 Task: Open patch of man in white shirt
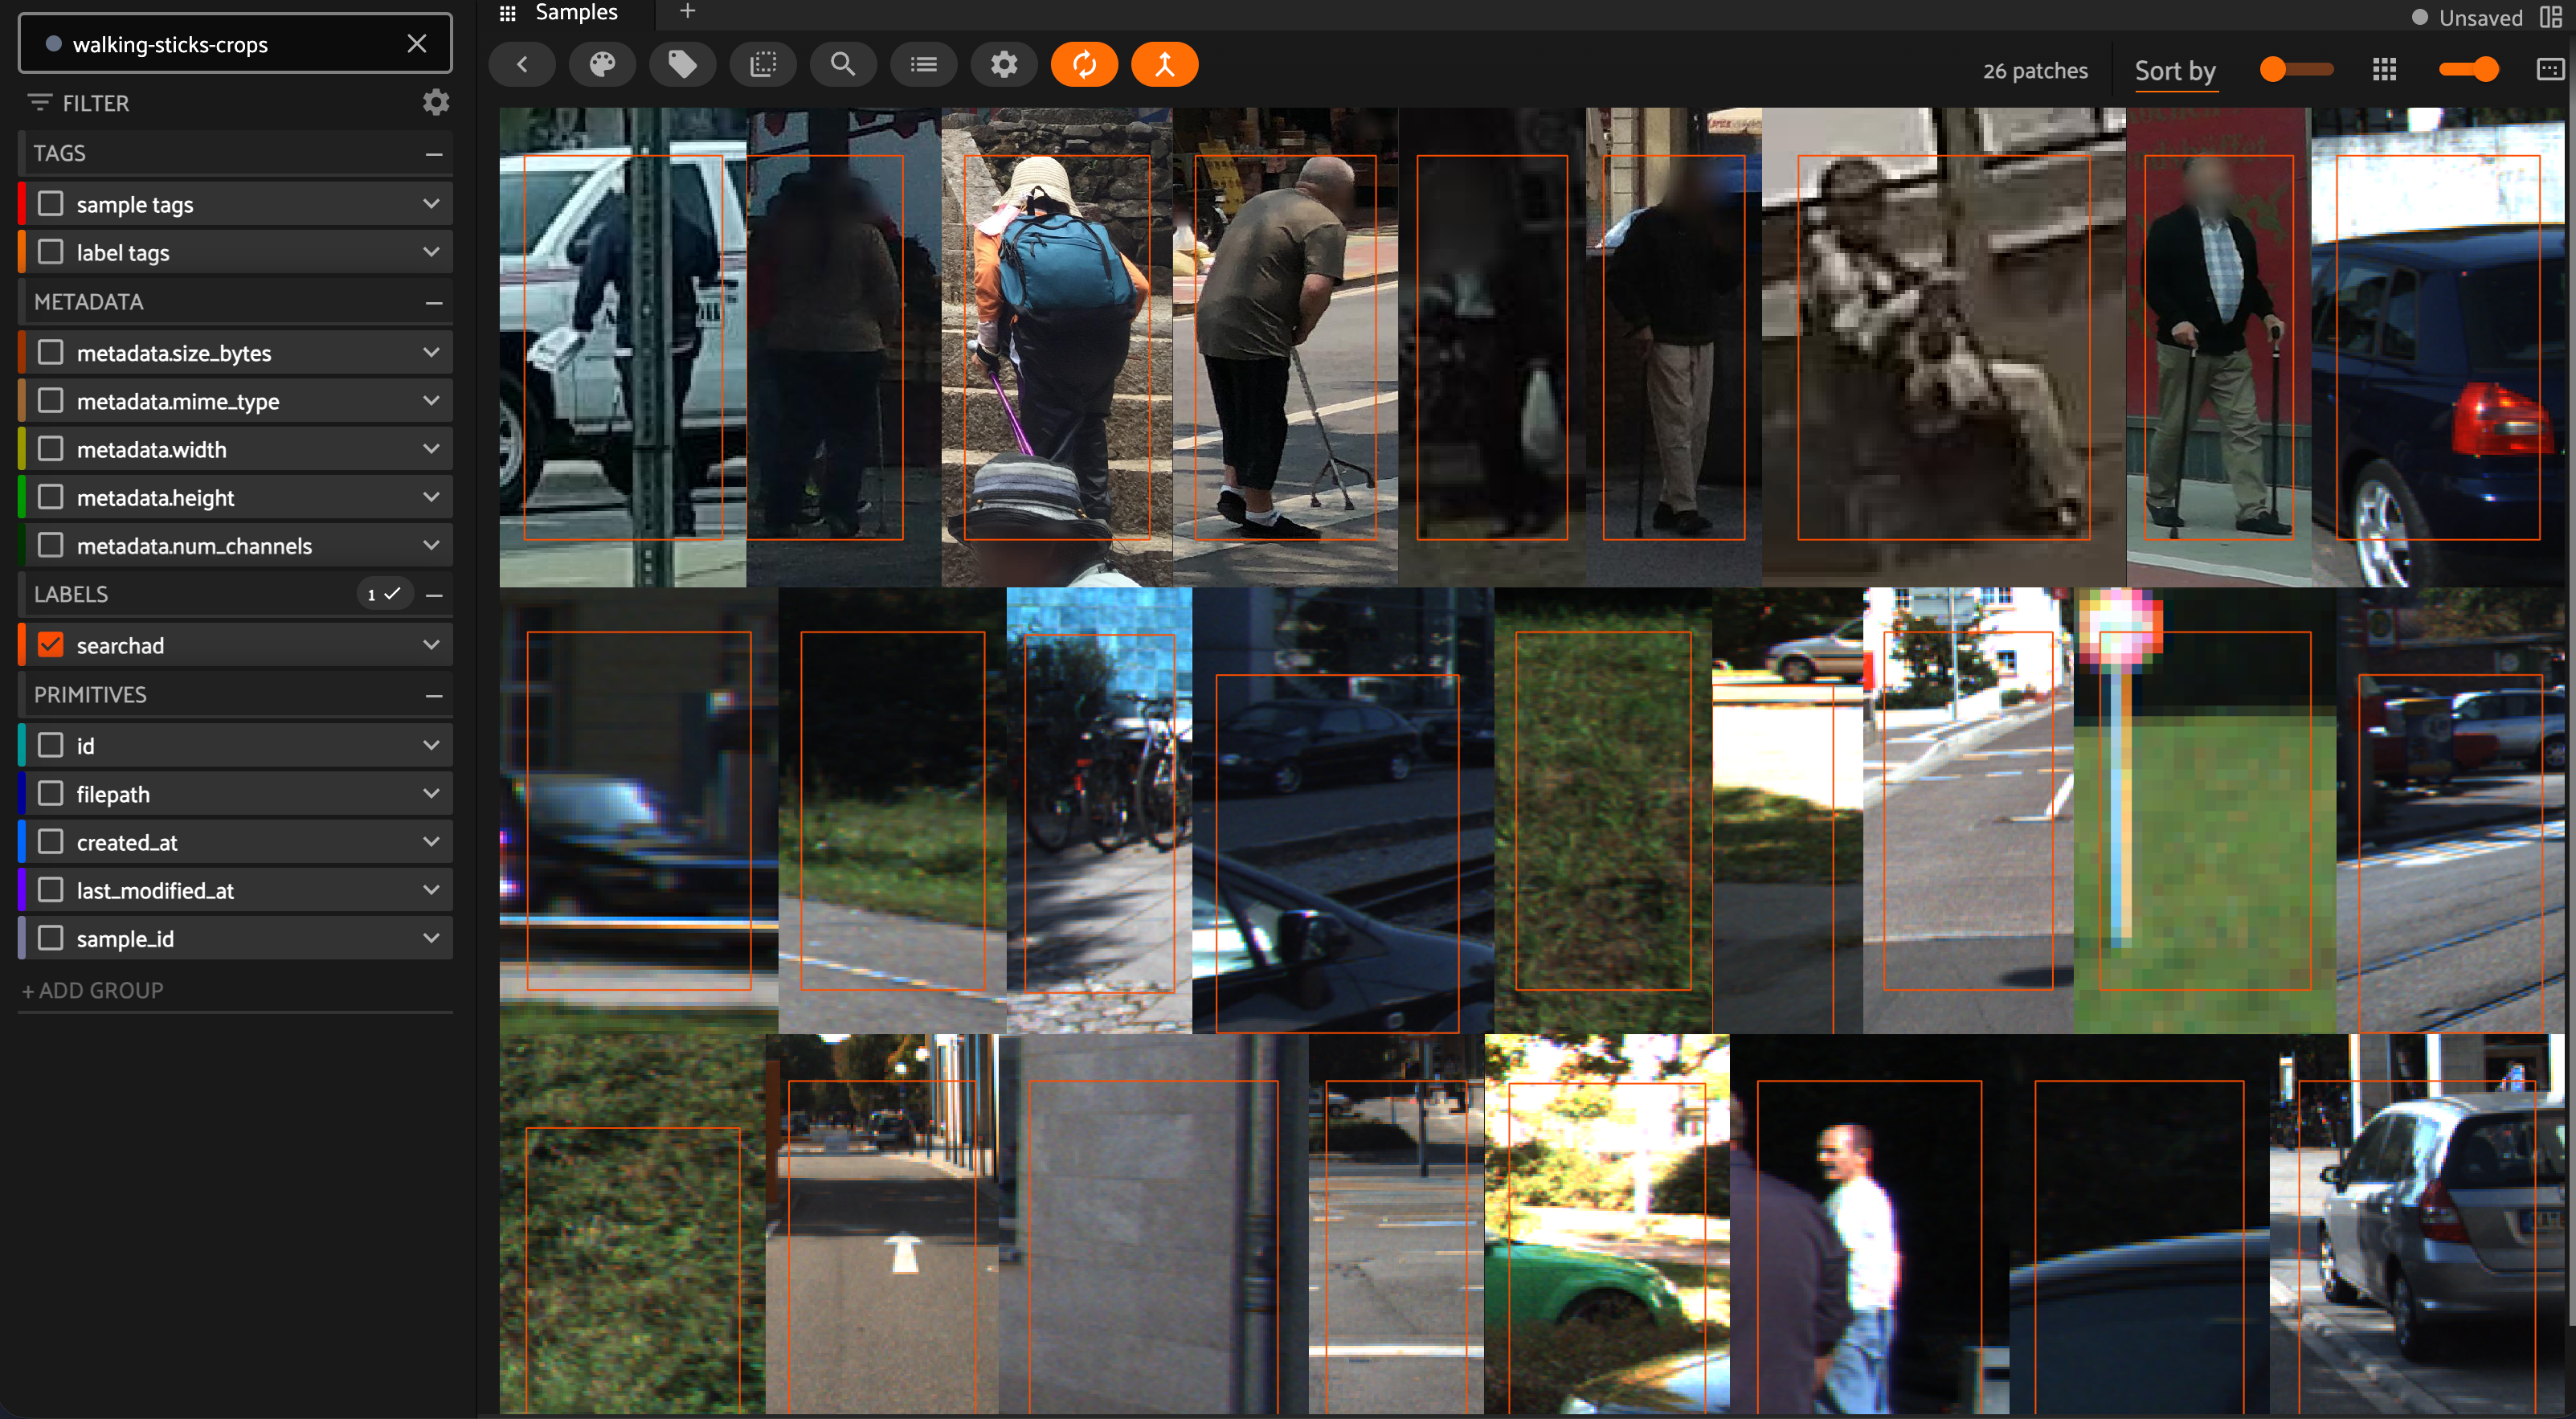click(1869, 1224)
